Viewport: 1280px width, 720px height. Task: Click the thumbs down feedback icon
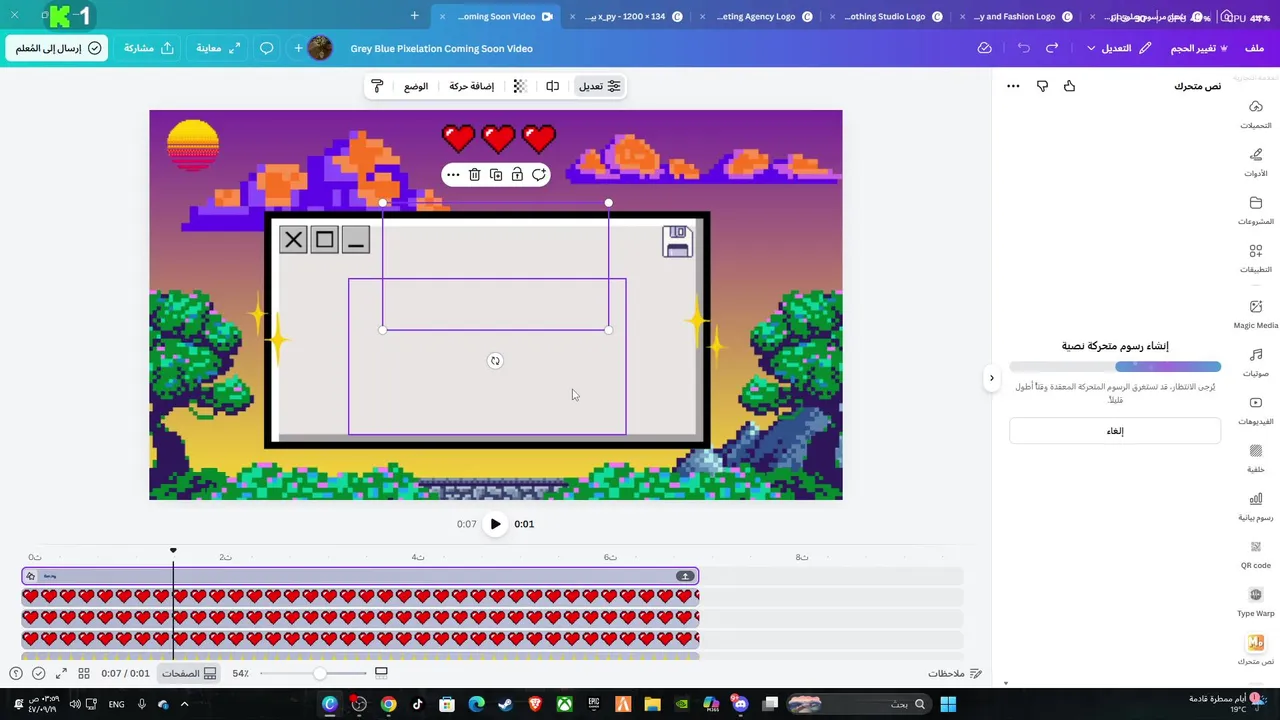click(1042, 86)
